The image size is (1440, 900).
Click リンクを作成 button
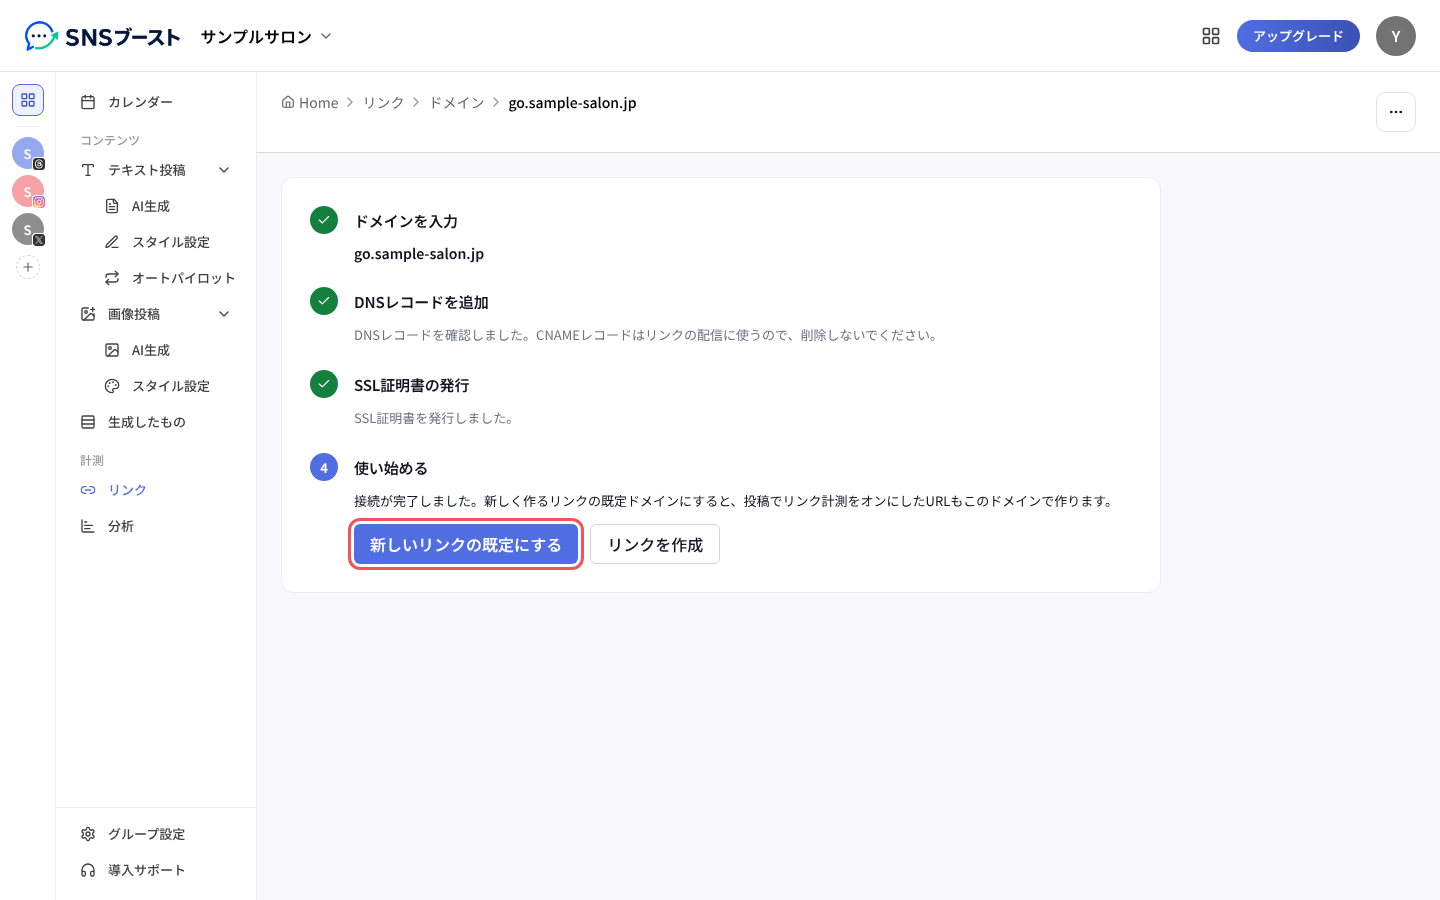coord(655,544)
